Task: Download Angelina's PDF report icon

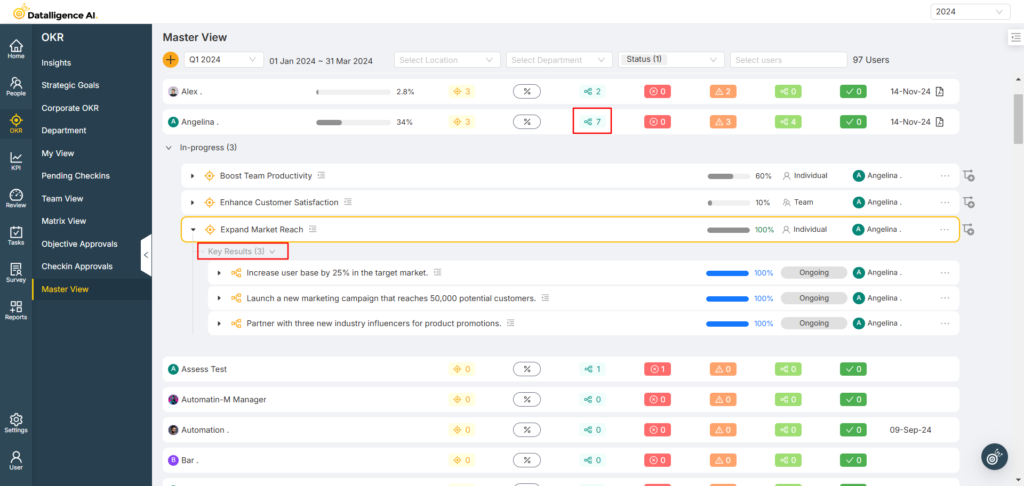Action: click(x=938, y=122)
